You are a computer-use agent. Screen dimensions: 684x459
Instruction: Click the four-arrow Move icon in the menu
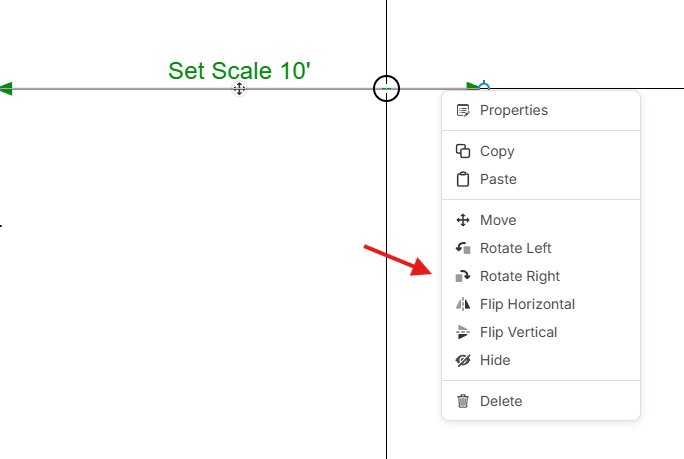point(463,220)
